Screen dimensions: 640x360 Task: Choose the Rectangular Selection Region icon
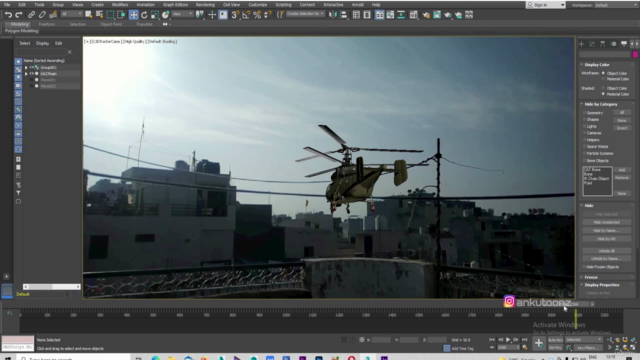[110, 15]
